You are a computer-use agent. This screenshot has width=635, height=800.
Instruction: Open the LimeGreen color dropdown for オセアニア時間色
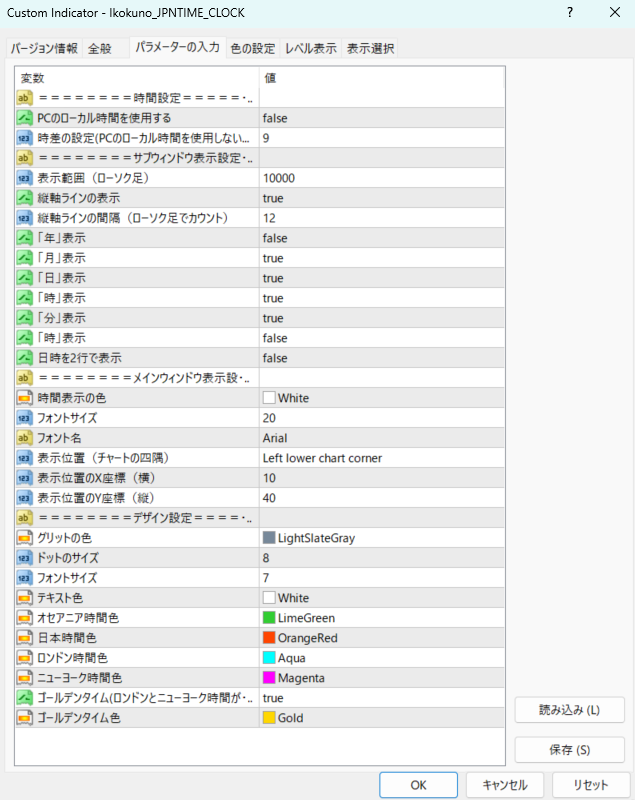click(380, 618)
